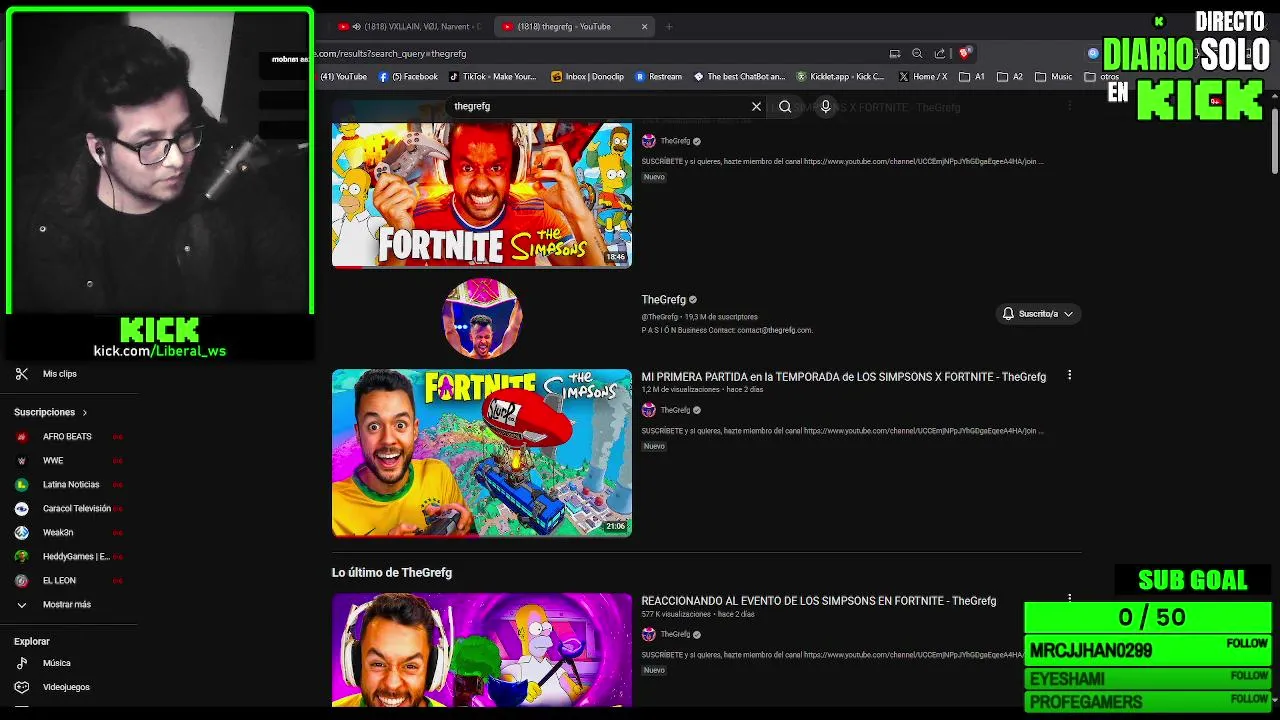The width and height of the screenshot is (1280, 720).
Task: Select the thegrefg - YouTube tab
Action: click(575, 27)
